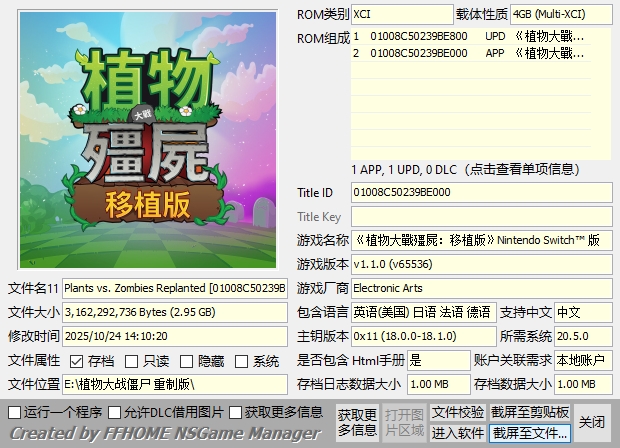Enable 运行一个程序 option

[14, 412]
